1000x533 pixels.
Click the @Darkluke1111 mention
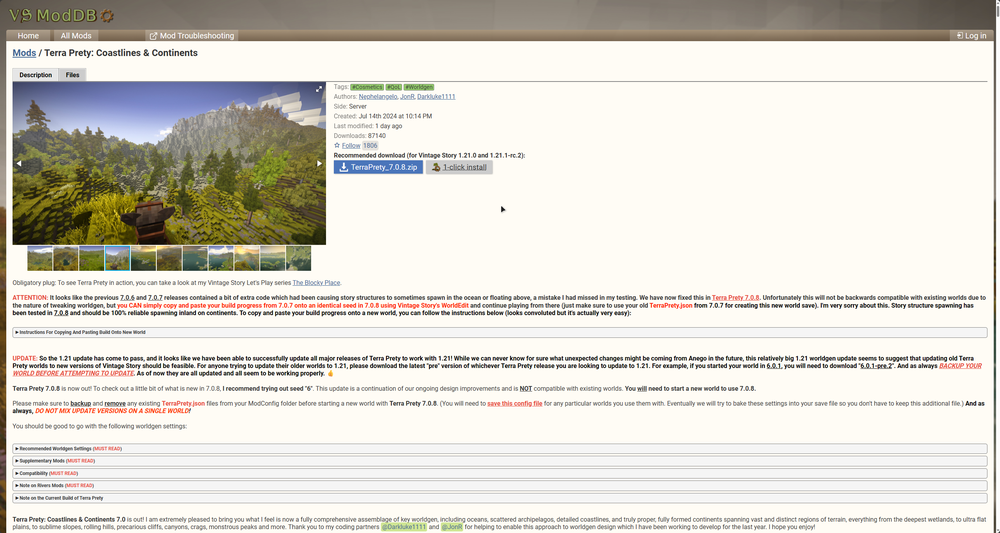pyautogui.click(x=404, y=527)
